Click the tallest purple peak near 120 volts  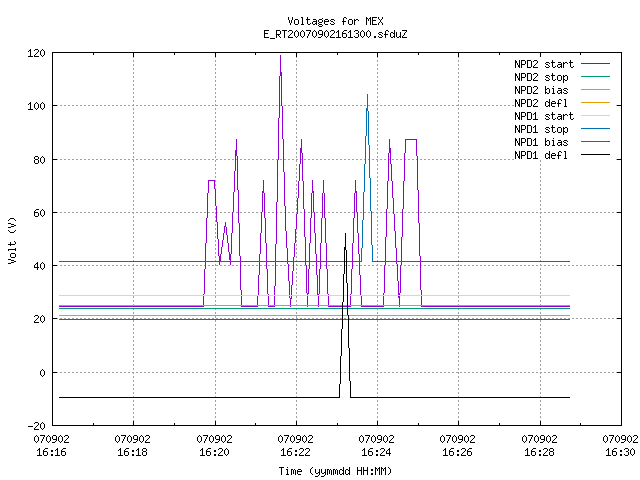pos(280,57)
